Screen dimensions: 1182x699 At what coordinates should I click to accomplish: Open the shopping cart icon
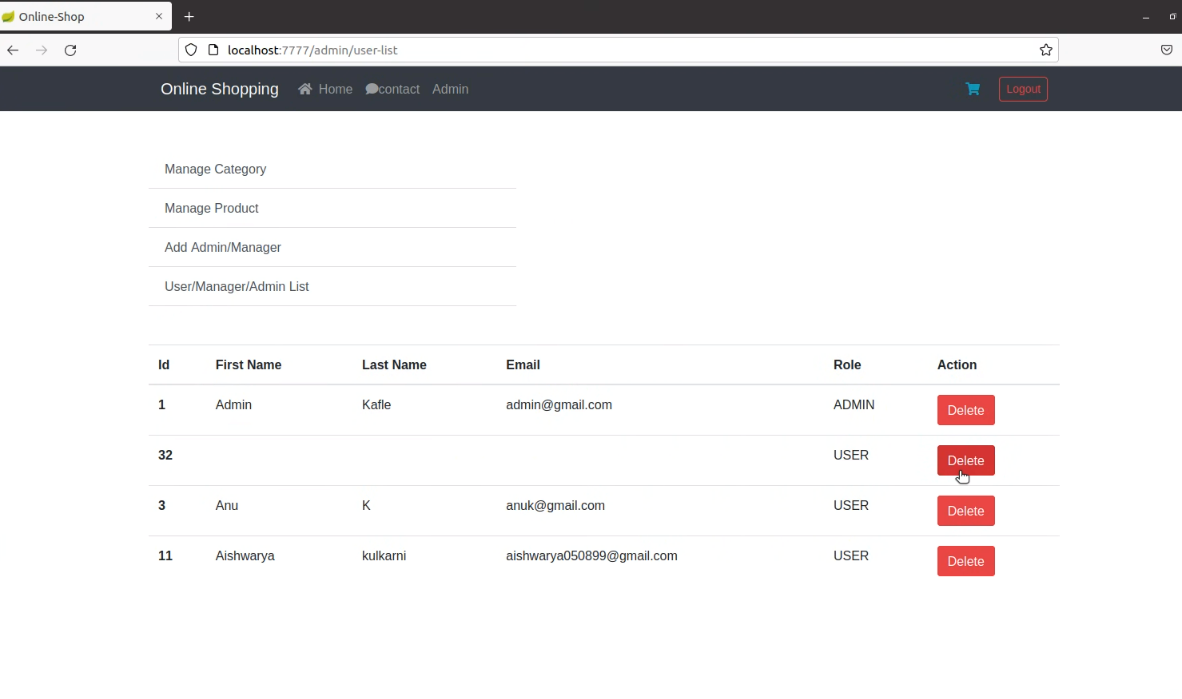(972, 89)
